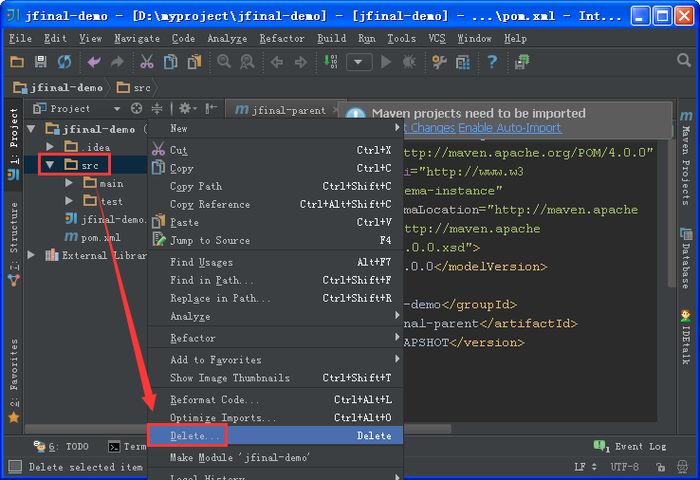The height and width of the screenshot is (480, 700).
Task: Select pom.xml in the project tree
Action: [x=92, y=237]
